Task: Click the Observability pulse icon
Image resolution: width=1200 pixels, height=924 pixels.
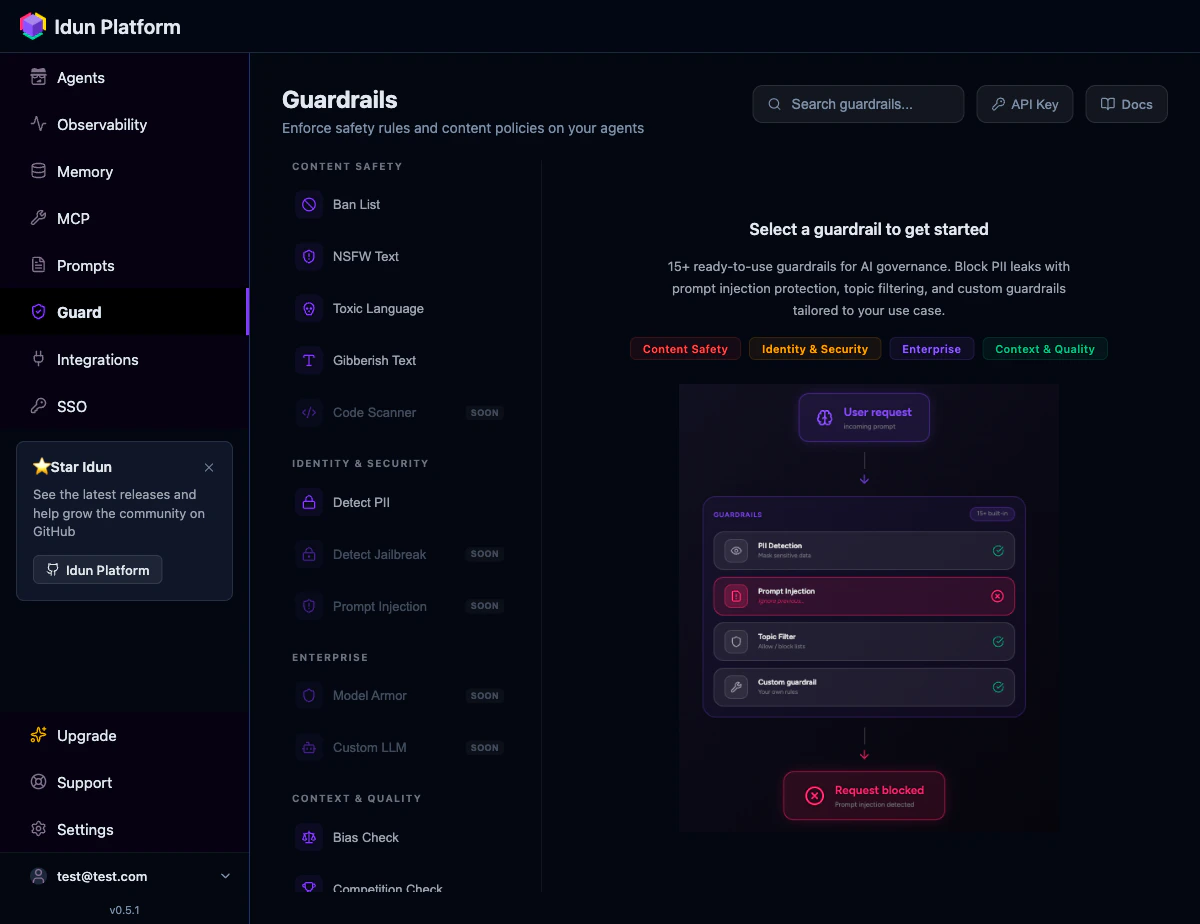Action: (x=39, y=124)
